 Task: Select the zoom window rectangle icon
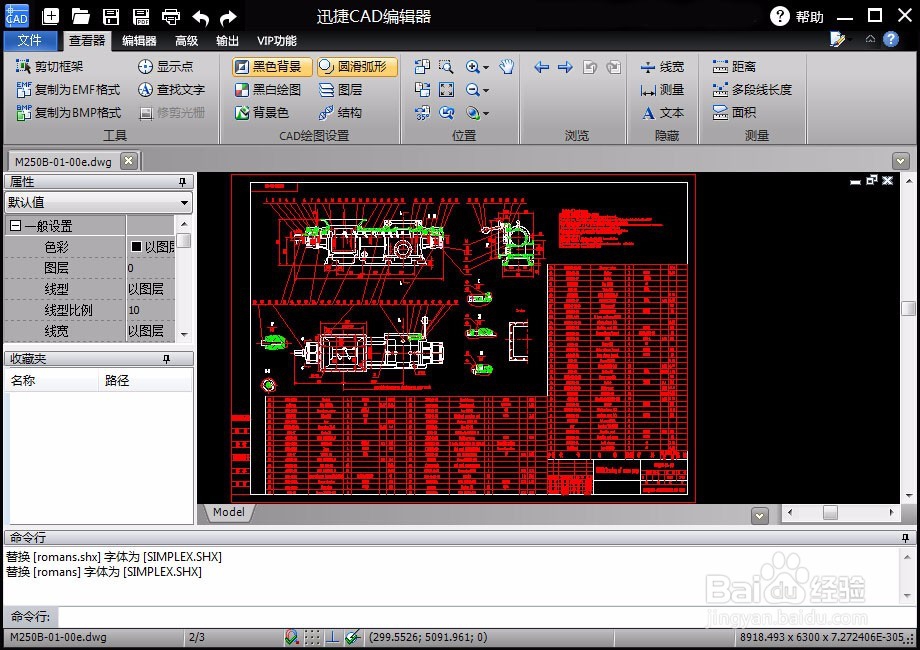[447, 66]
